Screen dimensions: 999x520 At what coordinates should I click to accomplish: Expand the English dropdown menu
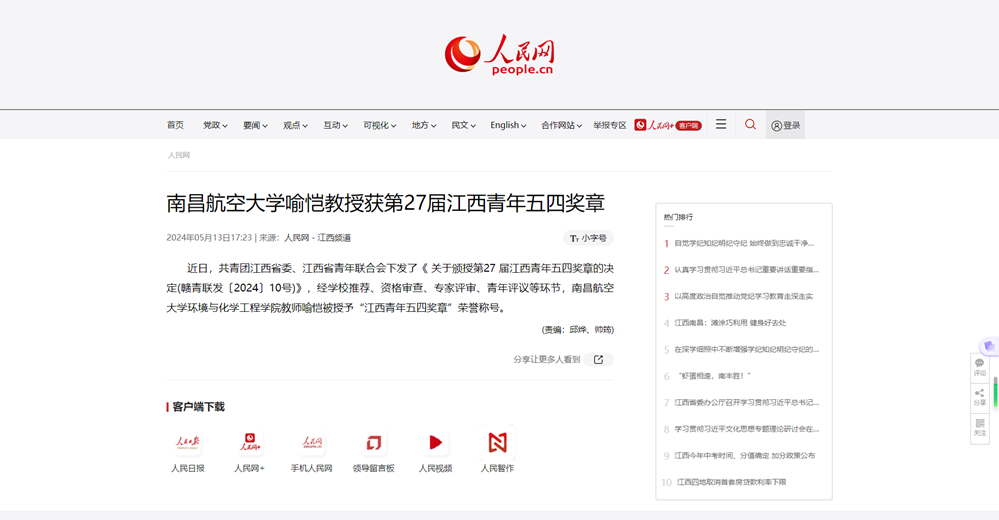click(x=508, y=126)
